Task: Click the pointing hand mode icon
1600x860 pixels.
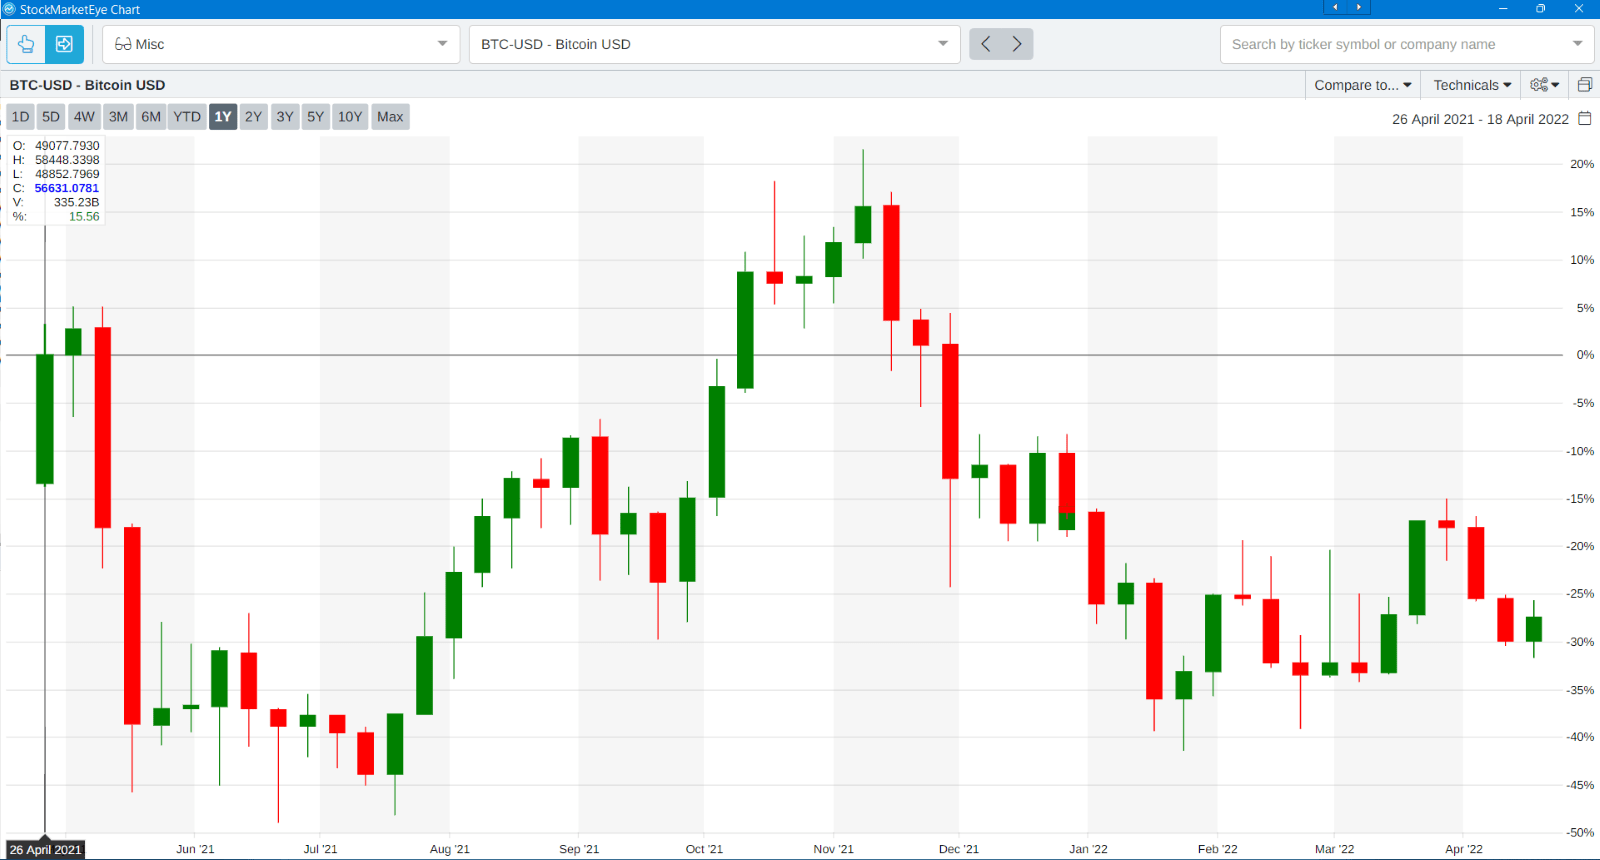Action: point(26,44)
